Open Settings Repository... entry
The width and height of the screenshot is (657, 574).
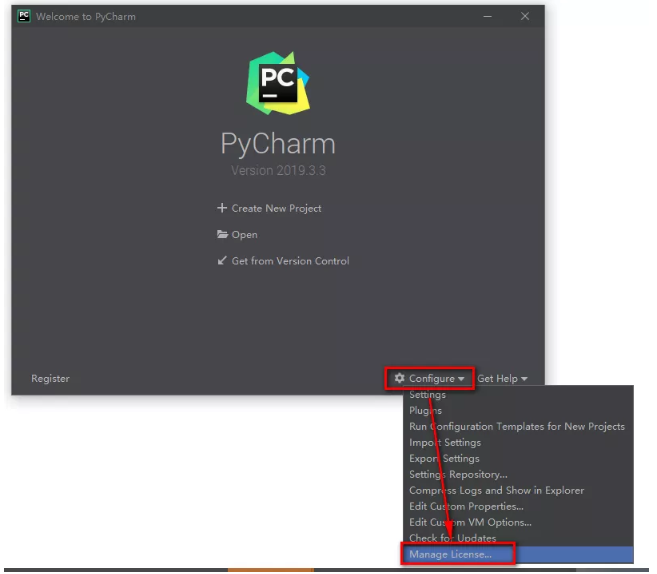point(518,474)
